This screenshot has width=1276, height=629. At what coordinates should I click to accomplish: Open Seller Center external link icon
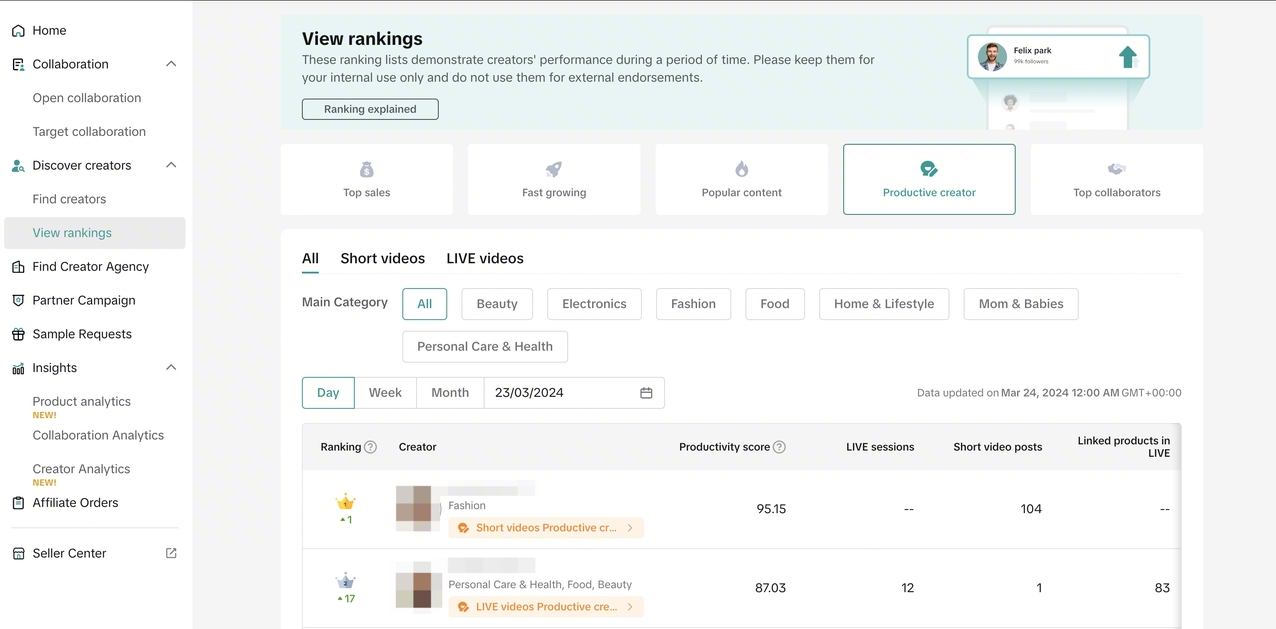click(171, 553)
